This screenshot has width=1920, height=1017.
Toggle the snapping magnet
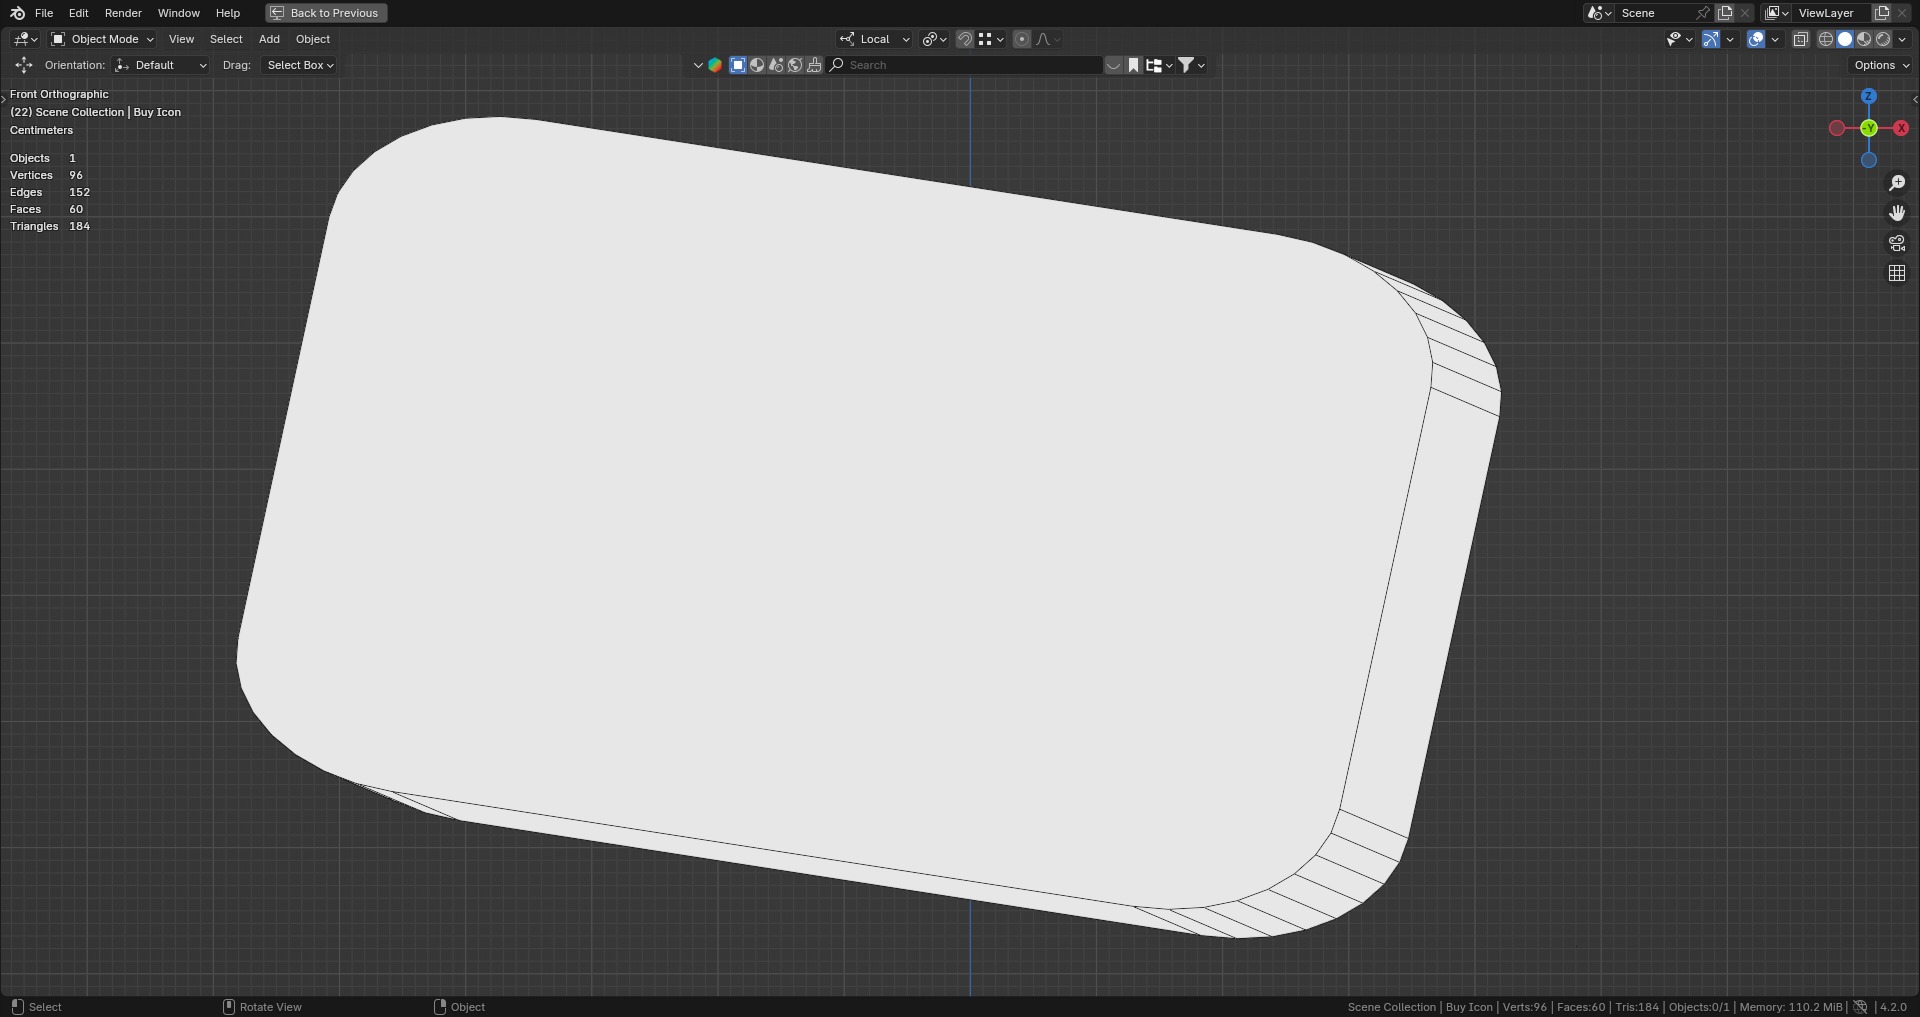coord(965,39)
